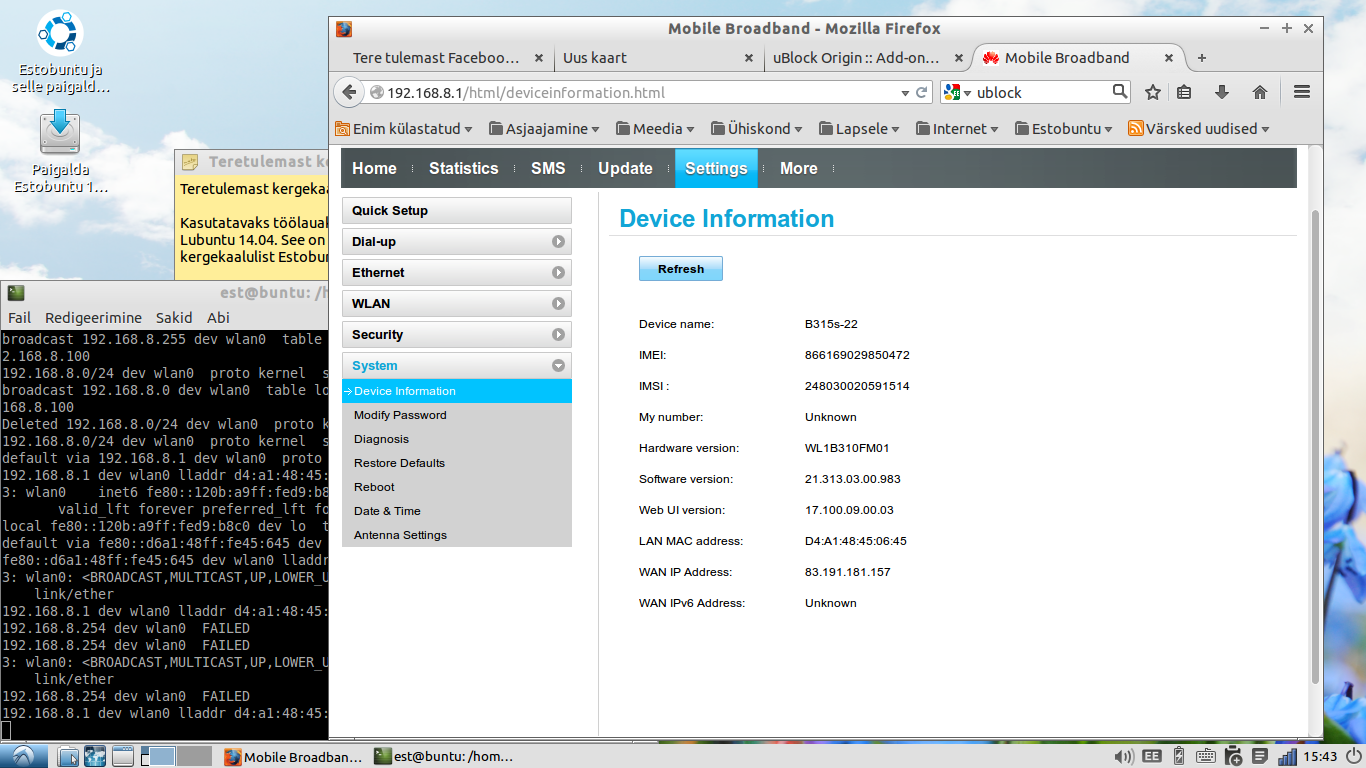Close the uBlock Origin tab
This screenshot has height=768, width=1366.
click(958, 58)
